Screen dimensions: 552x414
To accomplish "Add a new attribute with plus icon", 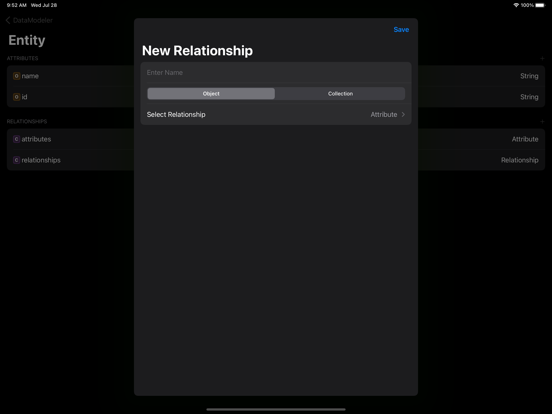I will point(542,58).
